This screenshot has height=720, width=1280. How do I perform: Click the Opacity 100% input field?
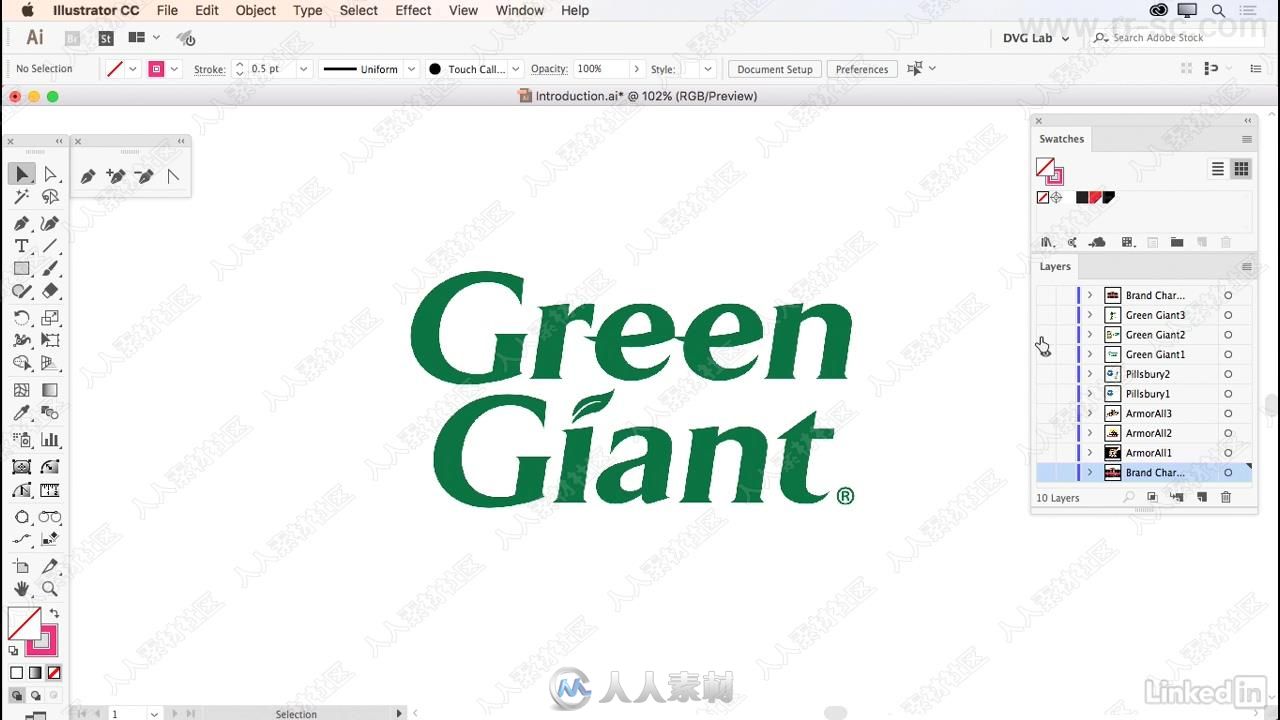click(x=600, y=69)
